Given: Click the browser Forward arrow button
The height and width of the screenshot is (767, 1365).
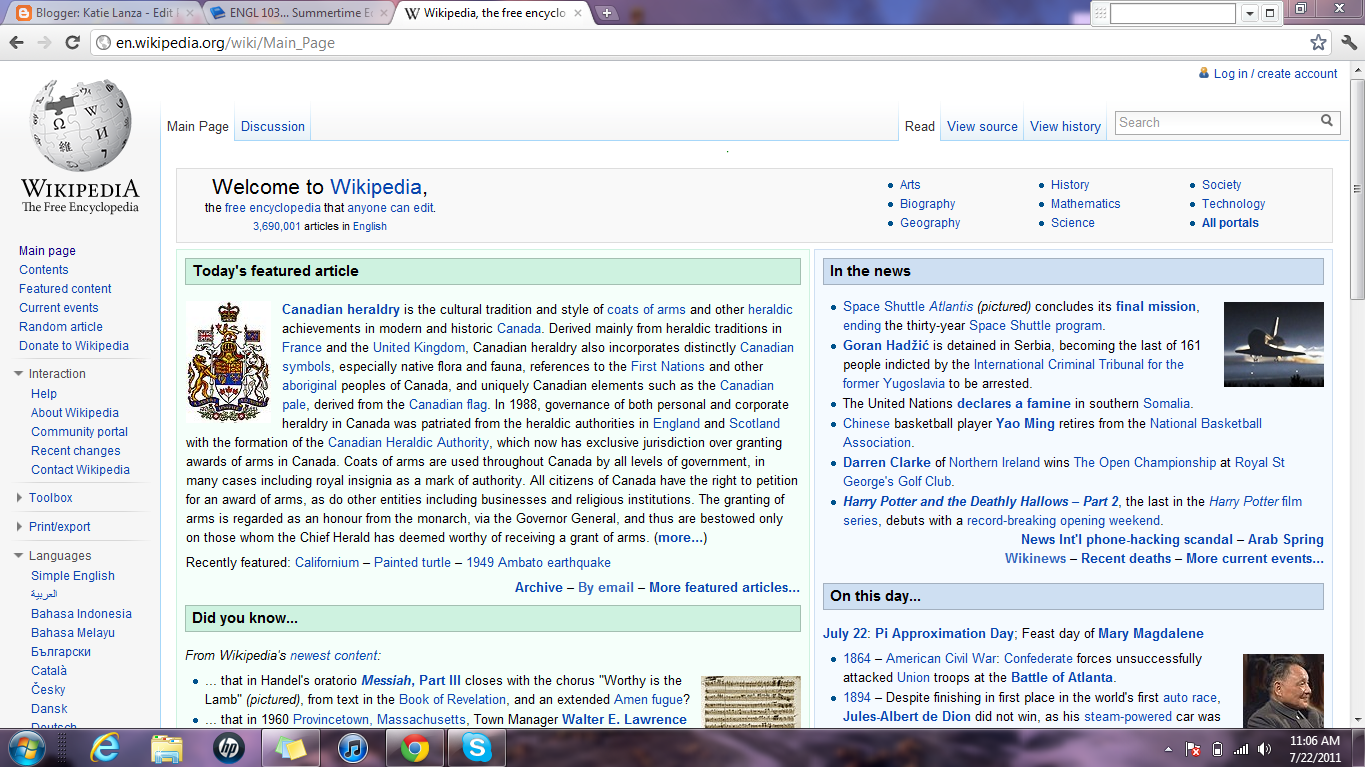Looking at the screenshot, I should click(x=44, y=43).
